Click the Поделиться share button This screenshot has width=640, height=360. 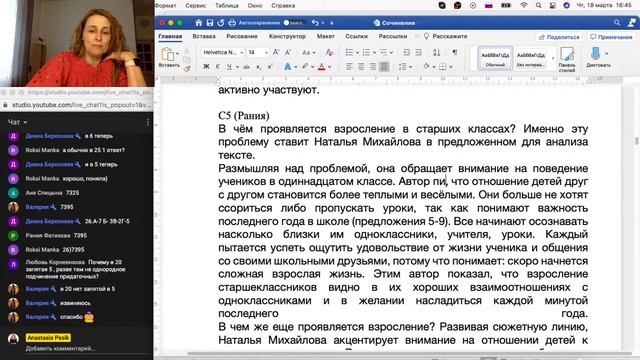[559, 37]
